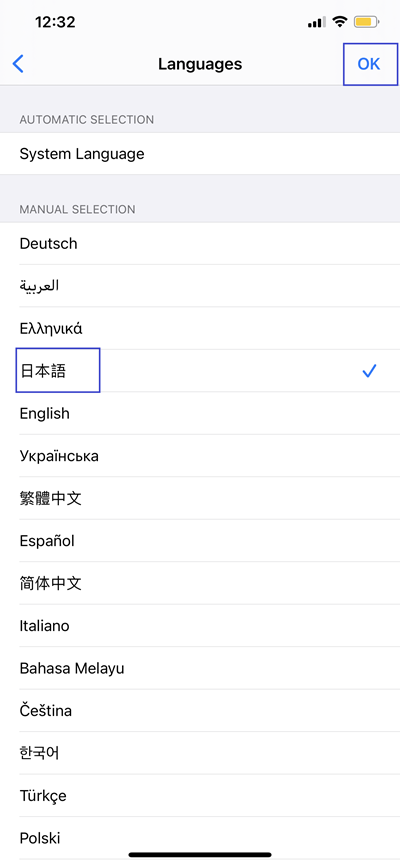
Task: Tap the back chevron icon
Action: [x=18, y=64]
